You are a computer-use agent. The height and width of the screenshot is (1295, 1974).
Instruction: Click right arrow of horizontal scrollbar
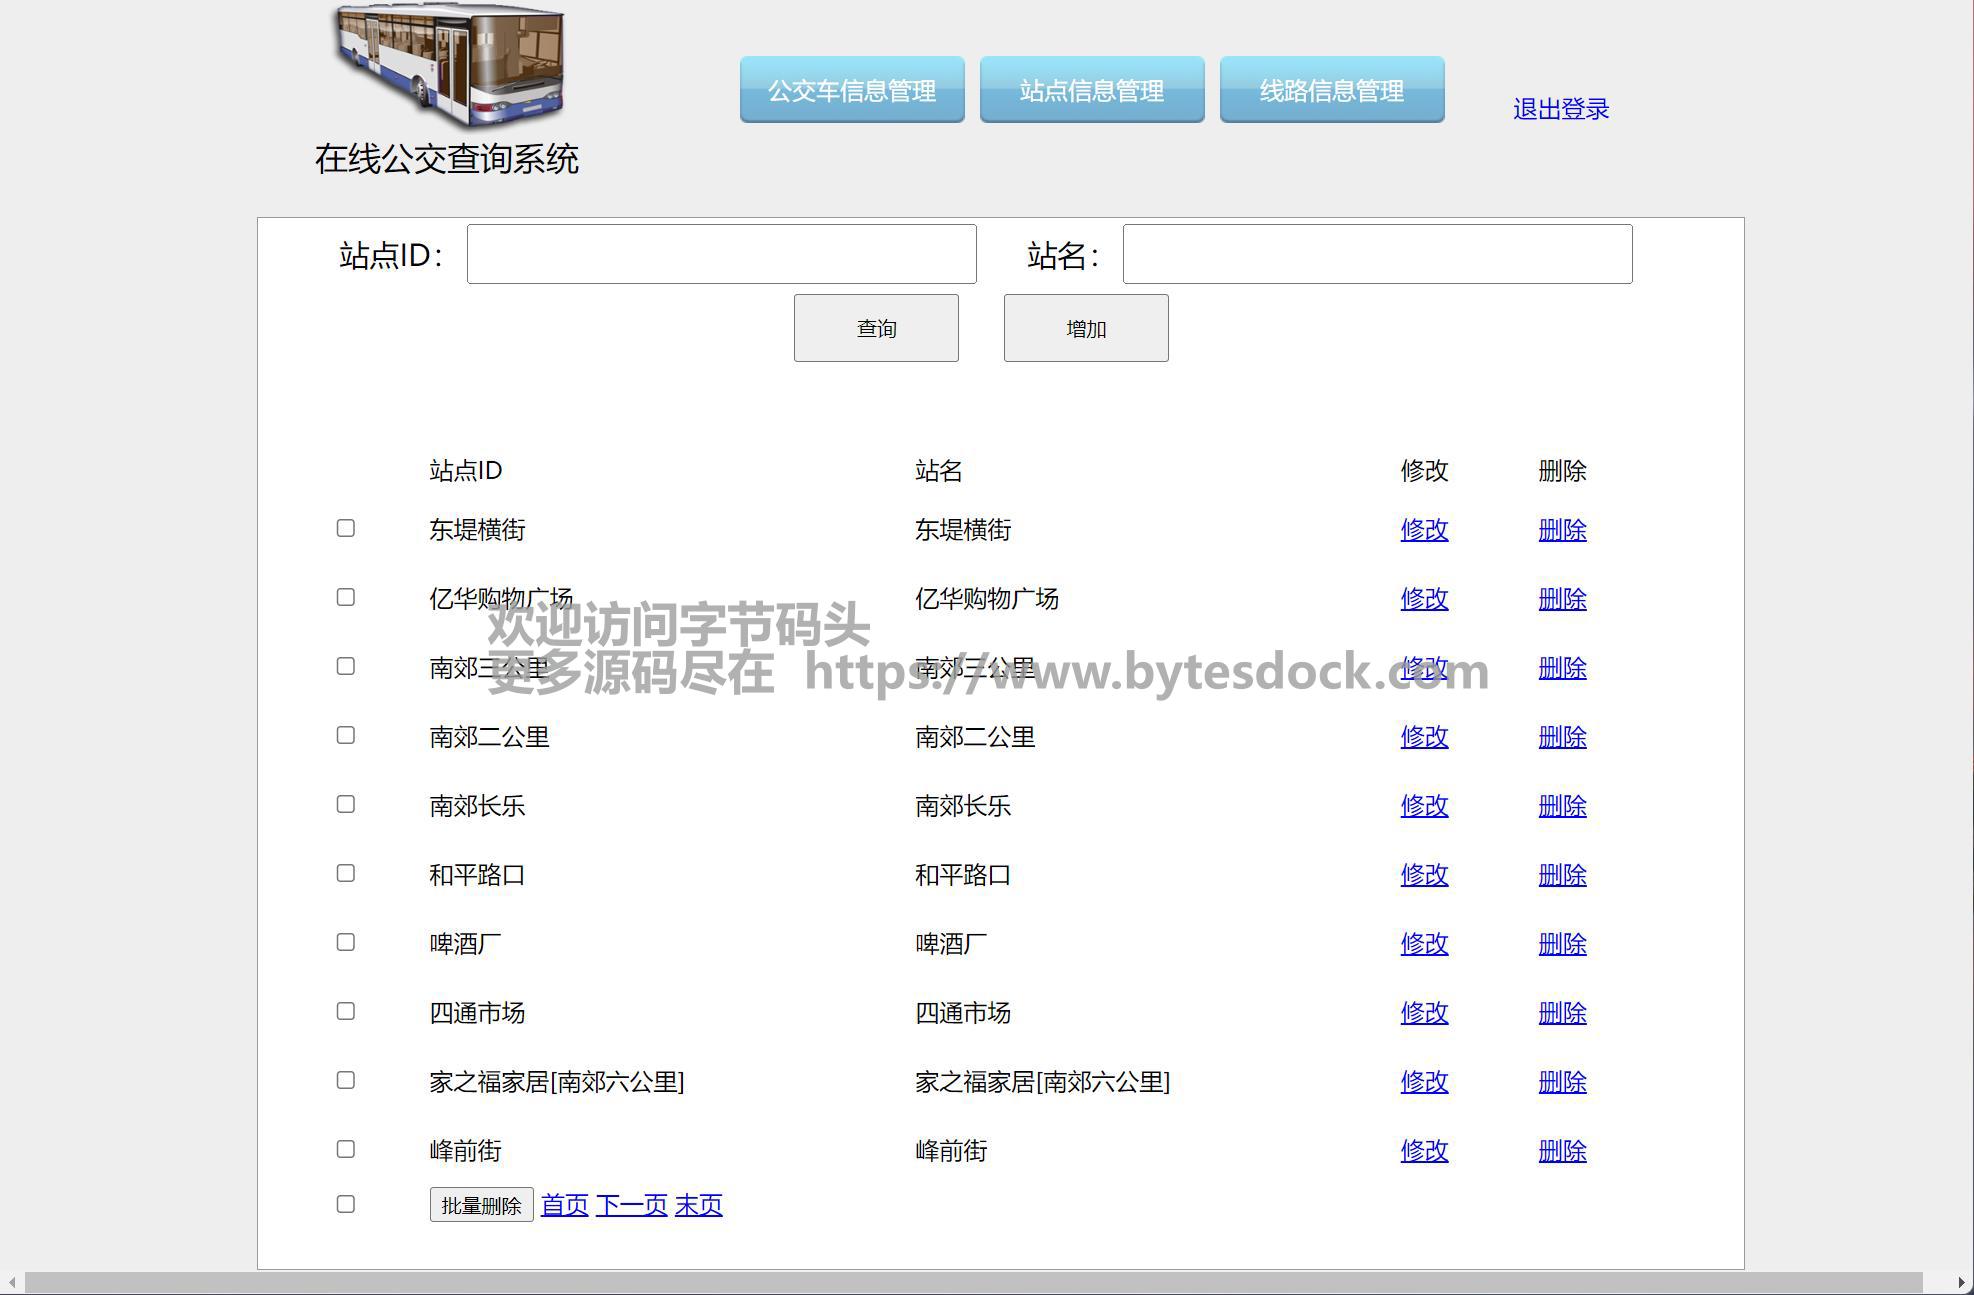click(x=1961, y=1283)
